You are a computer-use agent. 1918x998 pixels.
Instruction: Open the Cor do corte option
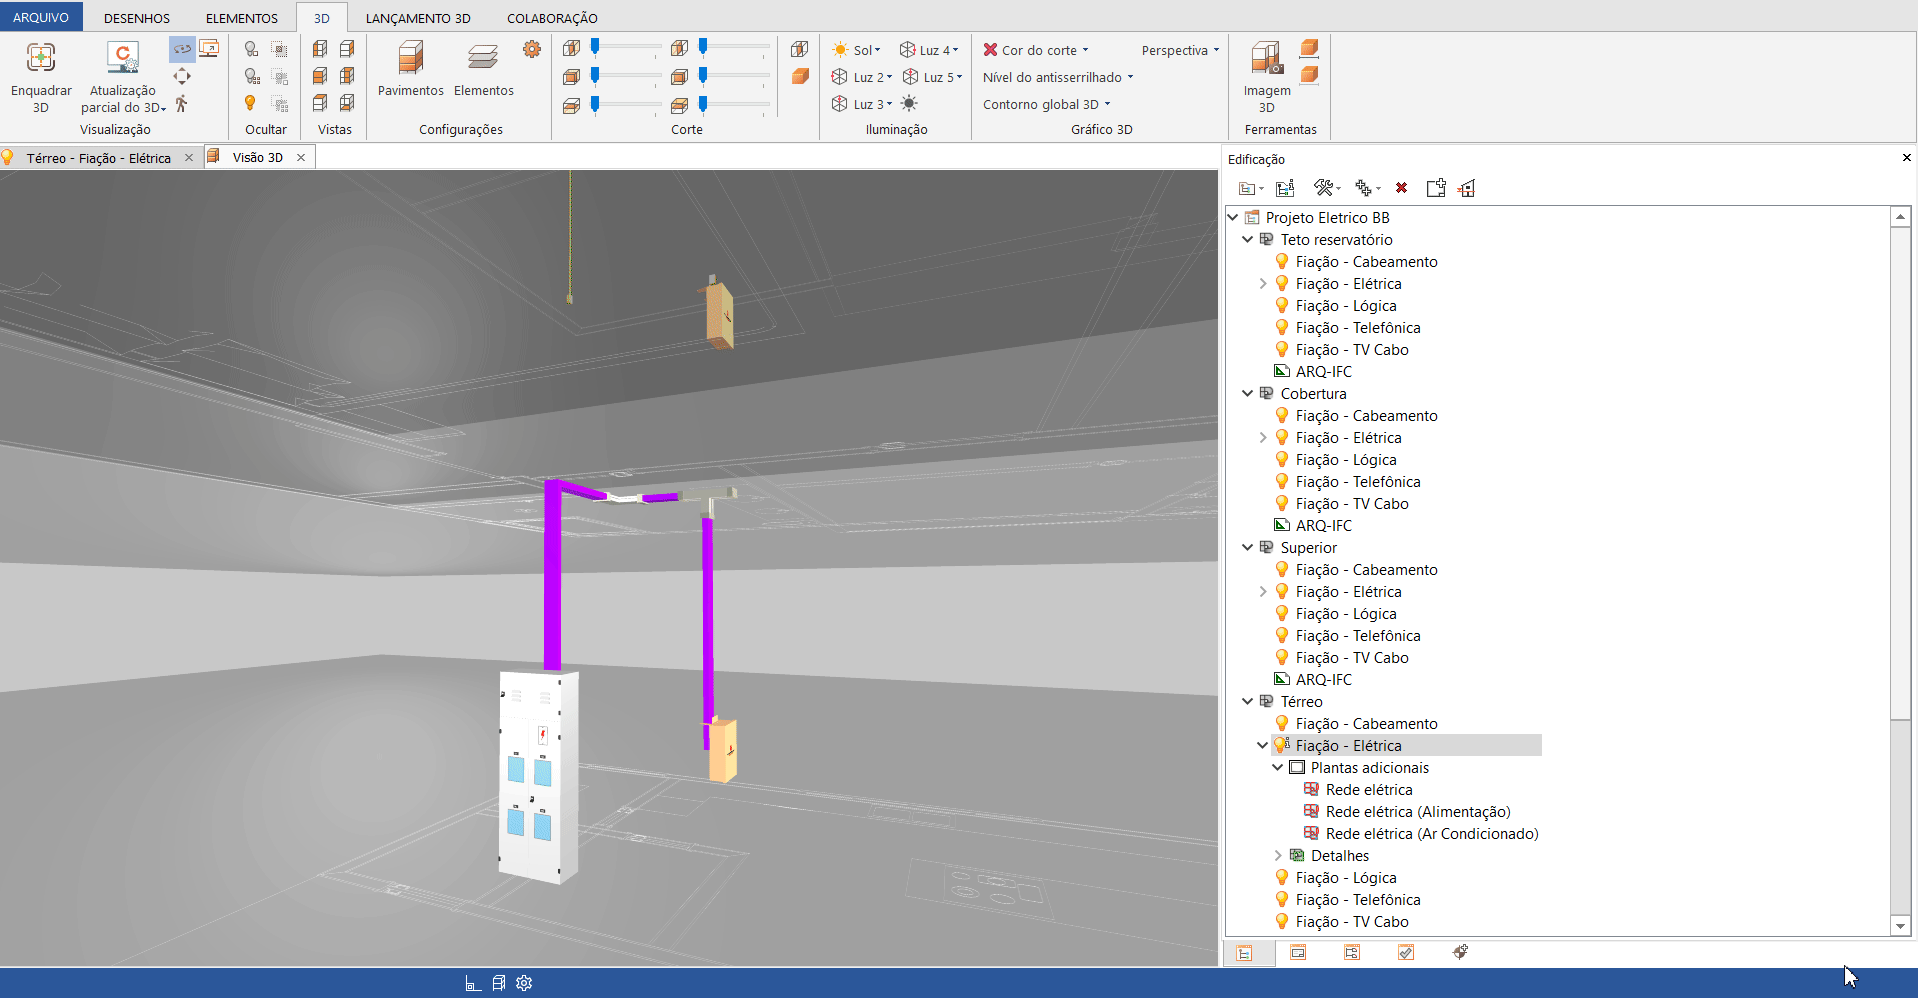(1036, 50)
